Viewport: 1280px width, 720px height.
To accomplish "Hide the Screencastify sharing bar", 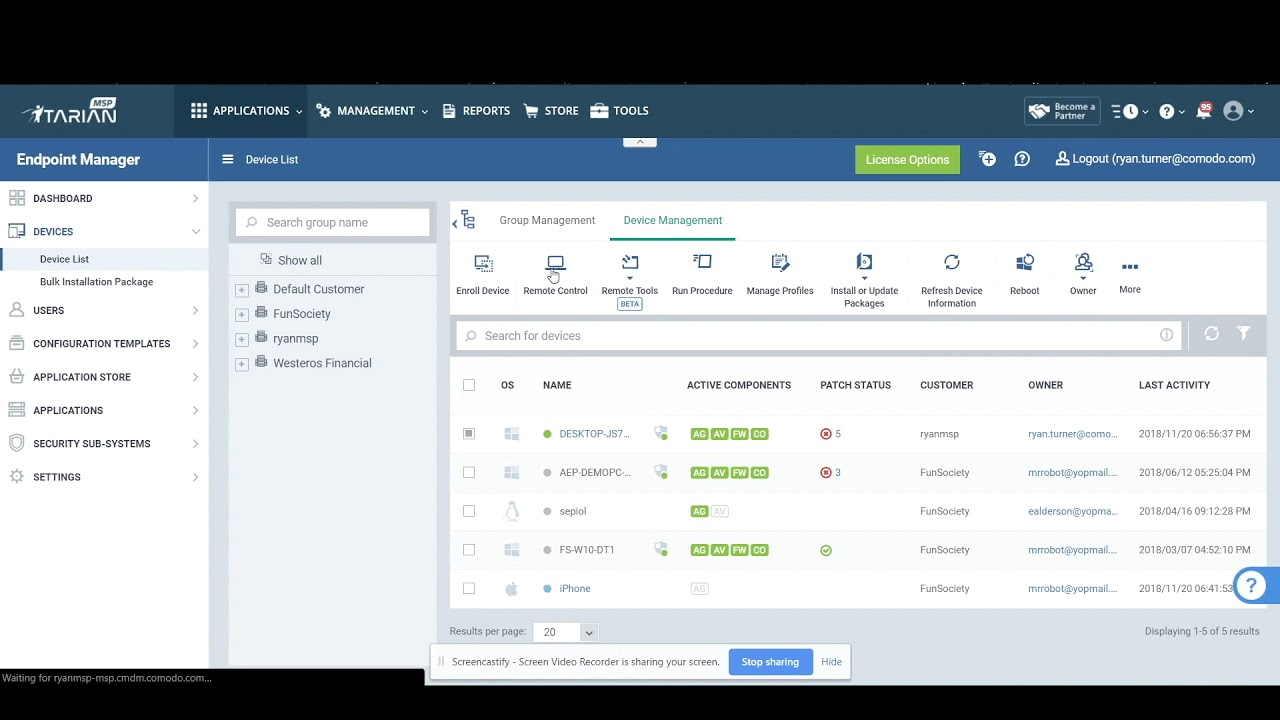I will pyautogui.click(x=832, y=662).
